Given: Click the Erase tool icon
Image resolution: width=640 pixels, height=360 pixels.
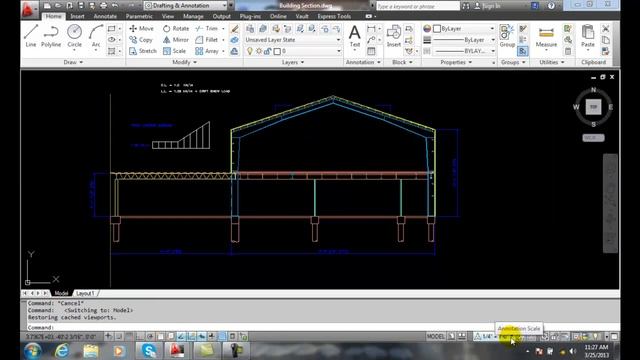Looking at the screenshot, I should tap(234, 29).
